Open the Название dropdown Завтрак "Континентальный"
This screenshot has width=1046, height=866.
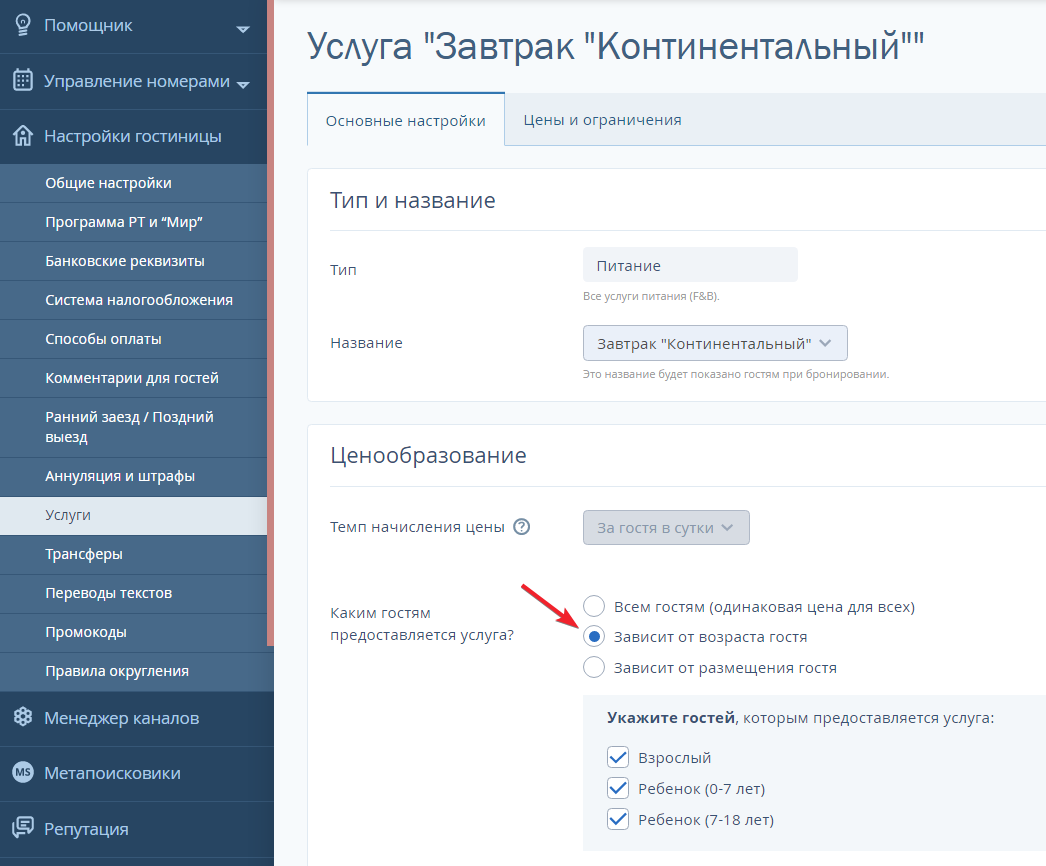pyautogui.click(x=715, y=343)
